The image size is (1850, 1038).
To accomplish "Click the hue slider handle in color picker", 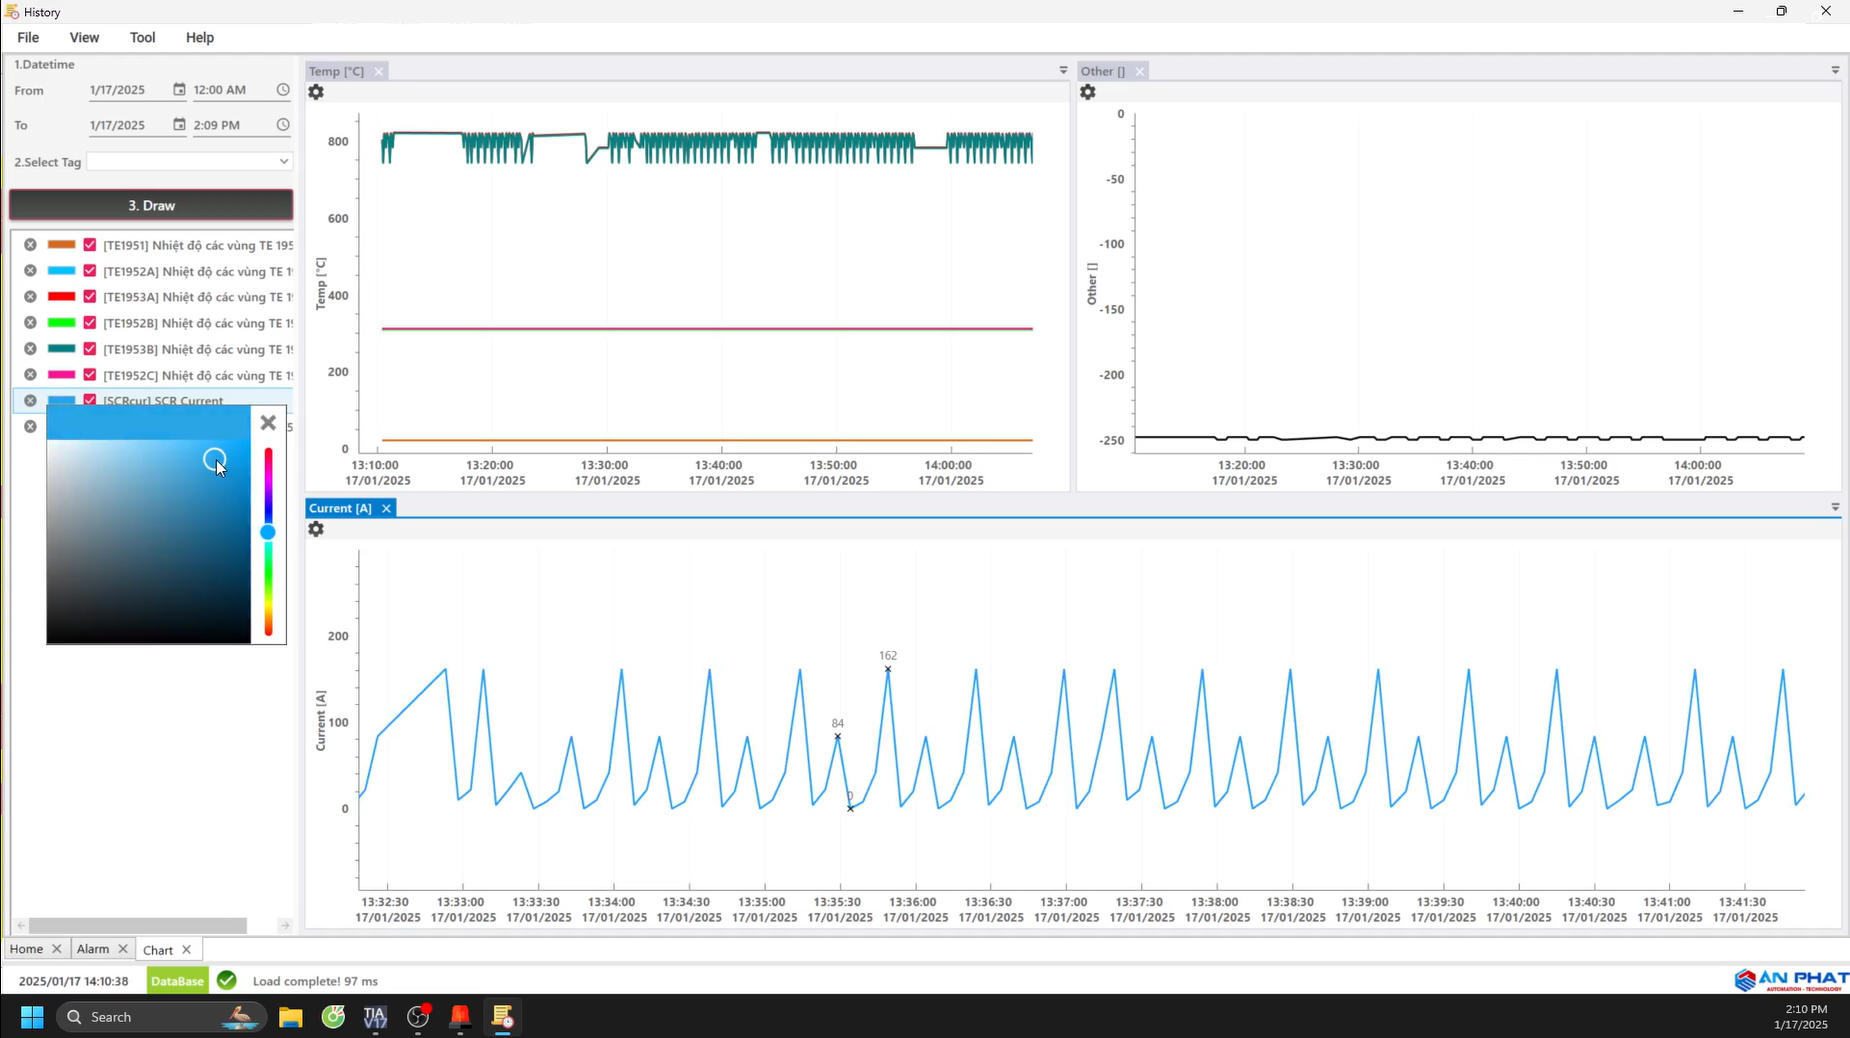I will click(x=268, y=533).
